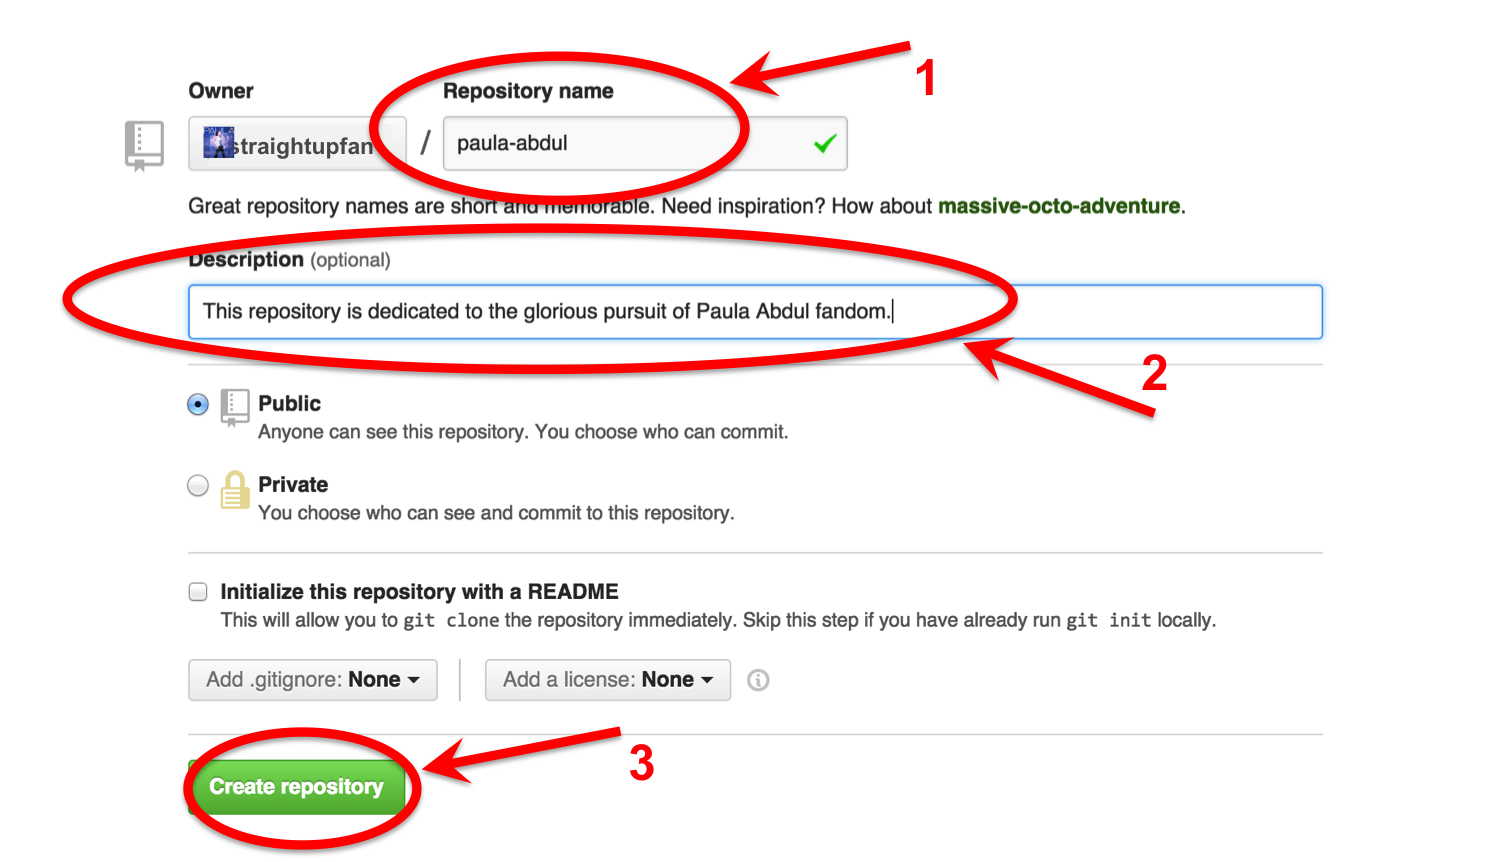Click the green checkmark in repository name field
This screenshot has height=862, width=1501.
pyautogui.click(x=824, y=144)
